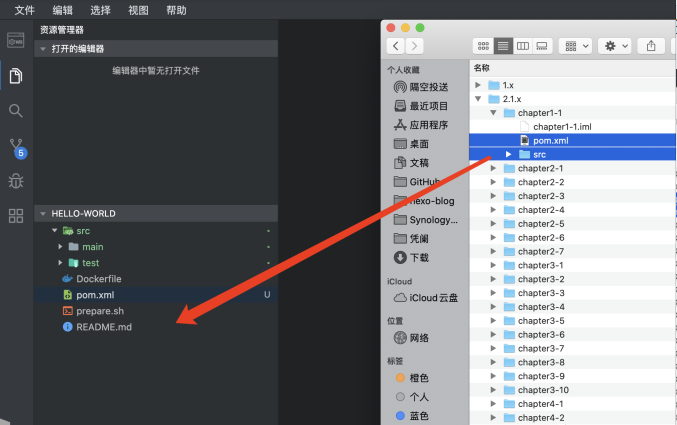Open the Finder gear action dropdown

pyautogui.click(x=615, y=46)
